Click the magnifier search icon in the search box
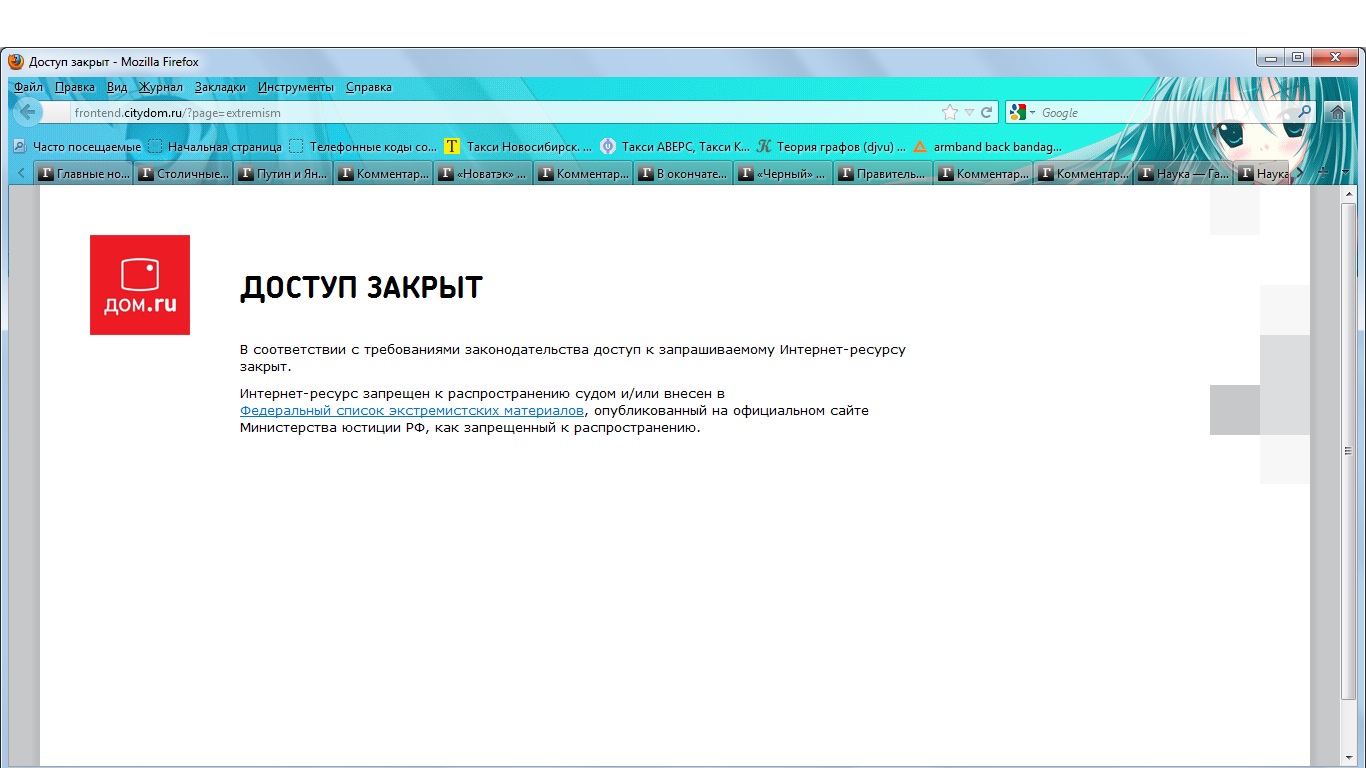 [x=1304, y=113]
